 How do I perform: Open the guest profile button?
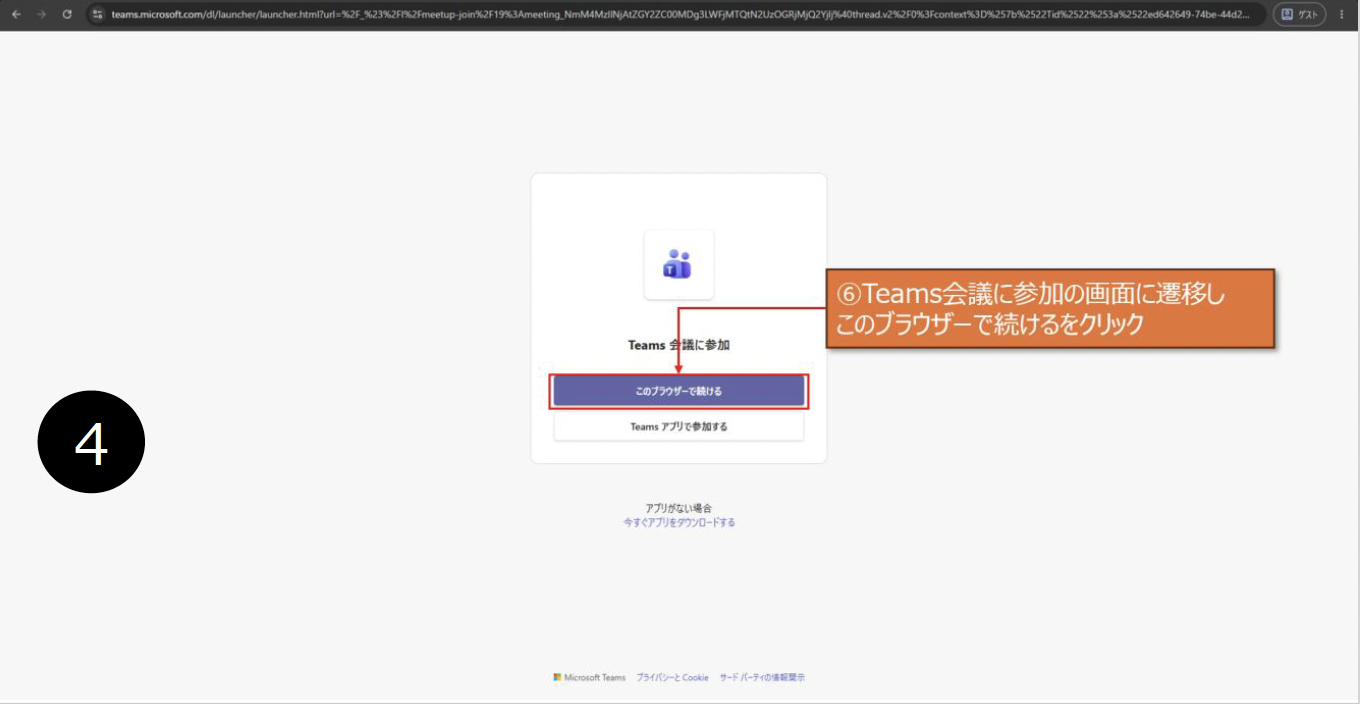point(1299,14)
